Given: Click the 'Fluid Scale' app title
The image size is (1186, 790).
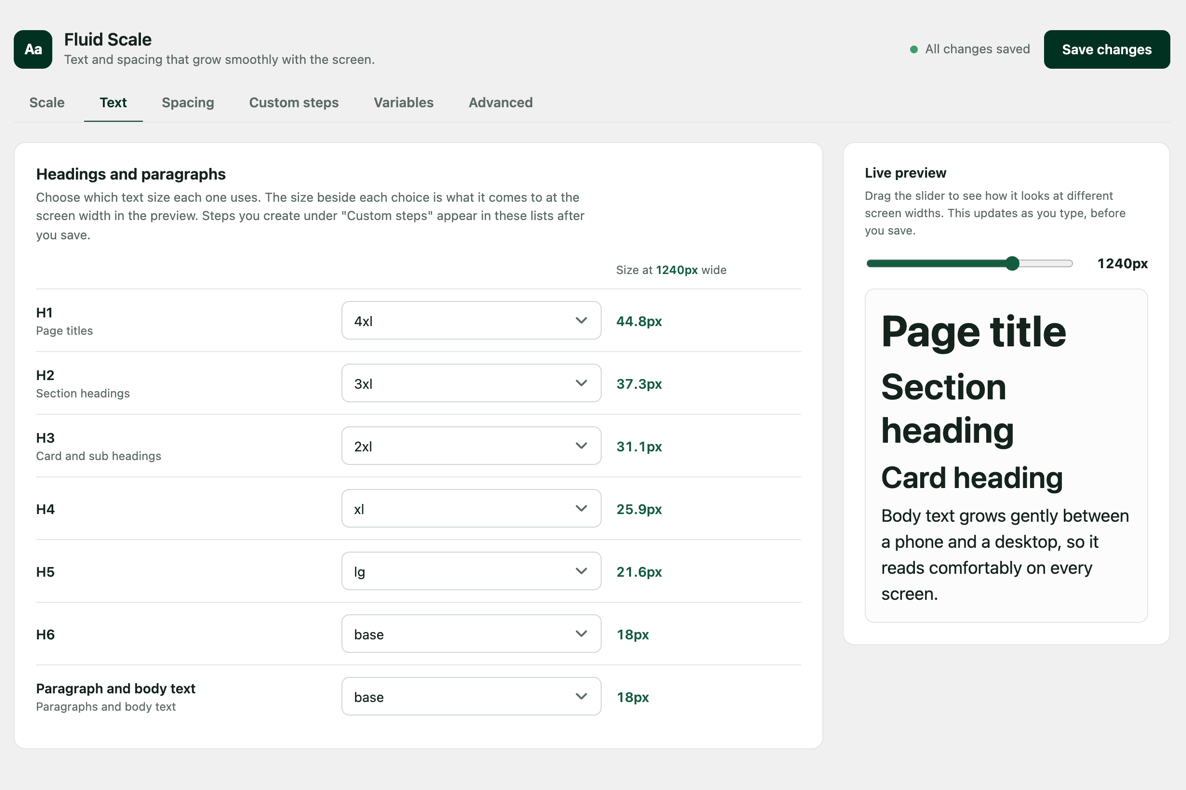Looking at the screenshot, I should pyautogui.click(x=107, y=39).
